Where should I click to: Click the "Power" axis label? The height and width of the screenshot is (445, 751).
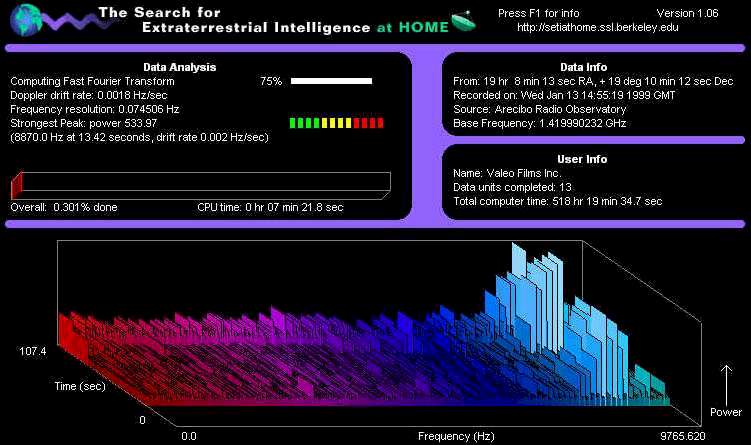726,412
